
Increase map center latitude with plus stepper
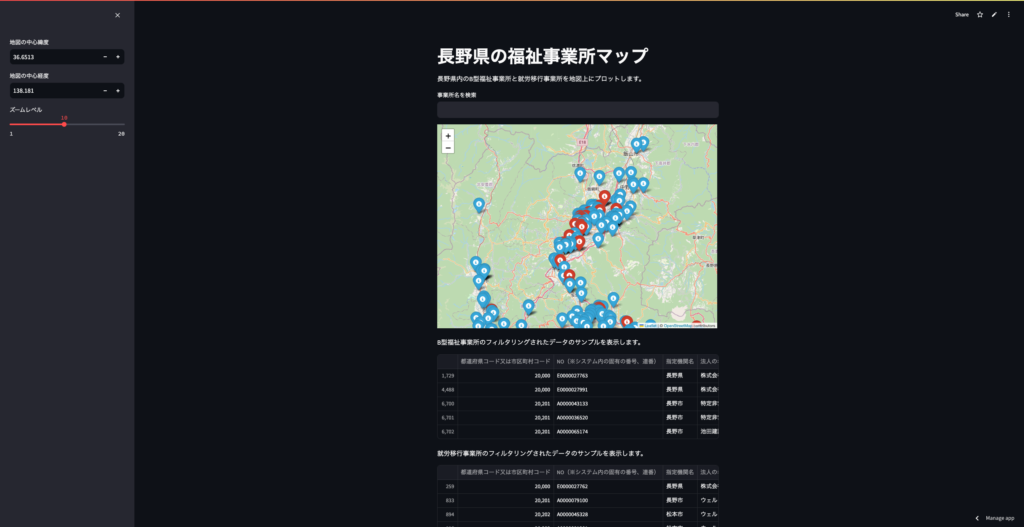pos(118,57)
